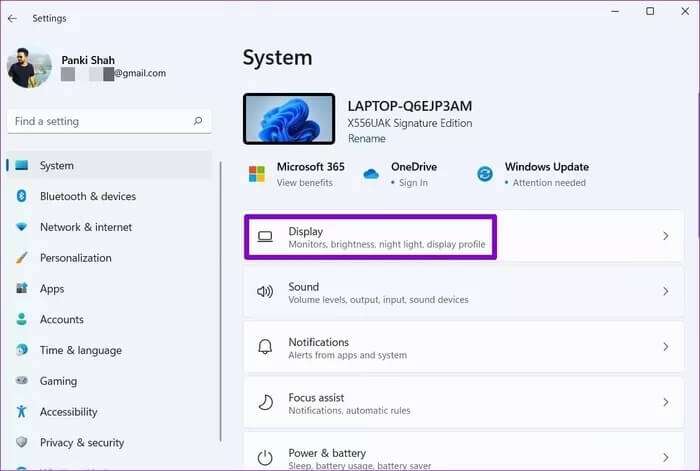
Task: Open the Power & battery row
Action: (x=463, y=451)
